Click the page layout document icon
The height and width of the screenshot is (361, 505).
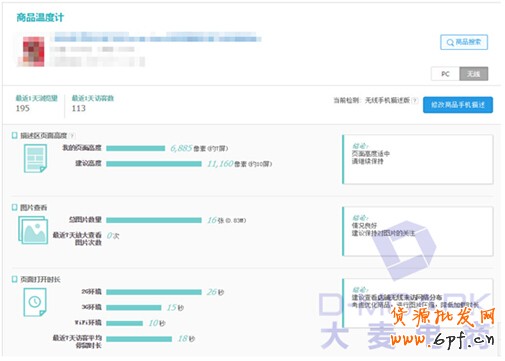35,158
